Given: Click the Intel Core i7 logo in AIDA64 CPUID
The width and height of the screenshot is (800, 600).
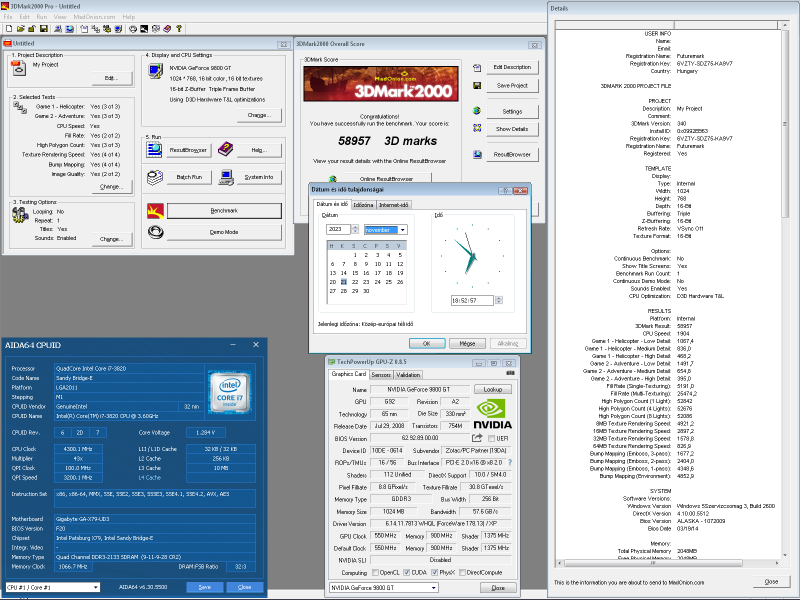Looking at the screenshot, I should click(x=230, y=392).
